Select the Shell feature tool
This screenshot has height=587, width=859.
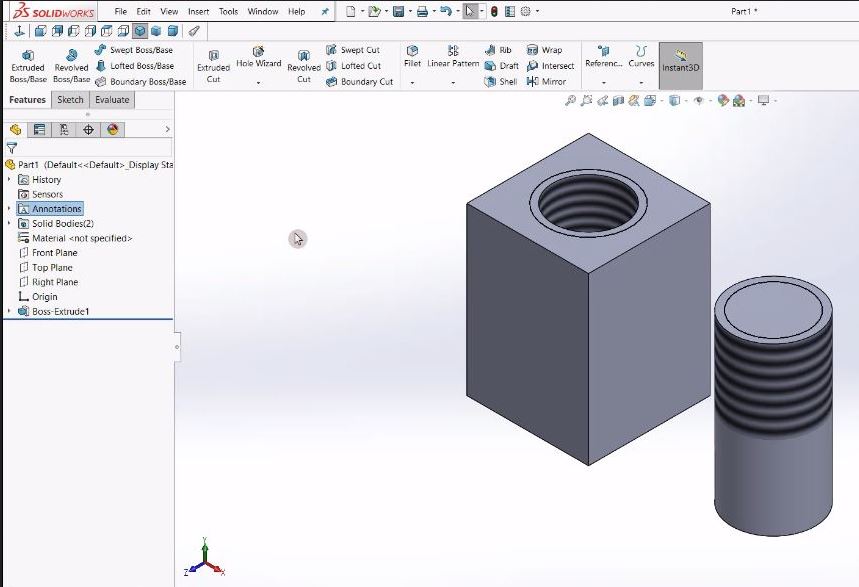tap(501, 82)
